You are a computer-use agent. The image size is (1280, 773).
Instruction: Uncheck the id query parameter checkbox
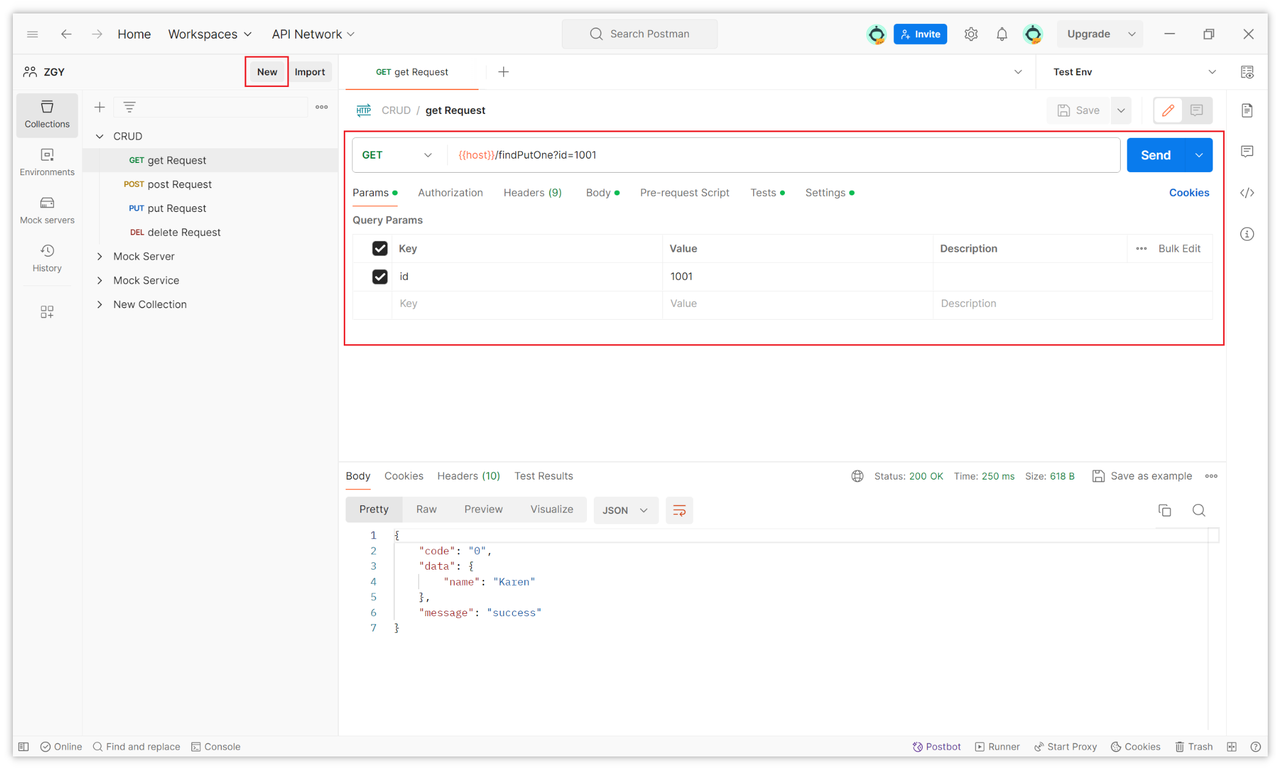(x=380, y=276)
